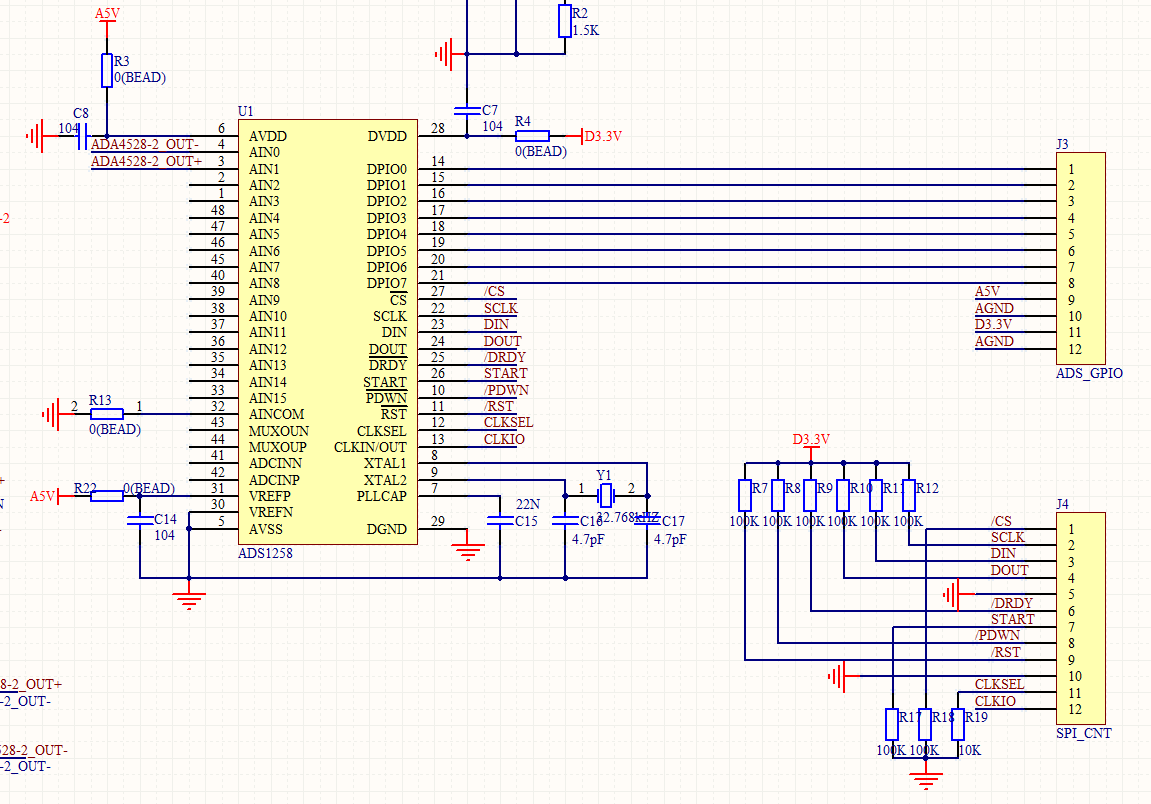Click resistor R13 symbol near AINCOM
The image size is (1151, 804).
coord(106,414)
